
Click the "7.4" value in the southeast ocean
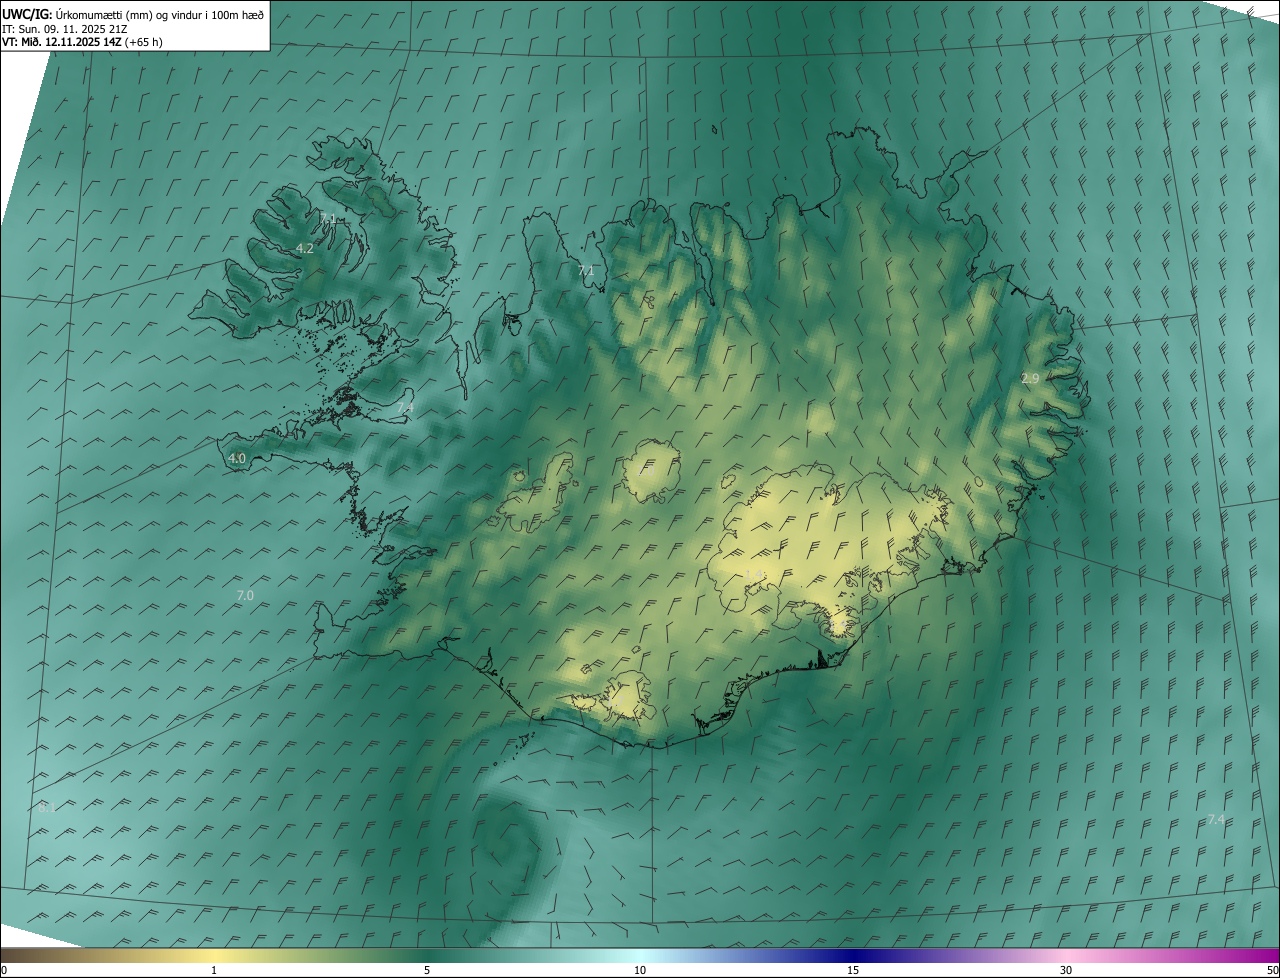click(1216, 819)
